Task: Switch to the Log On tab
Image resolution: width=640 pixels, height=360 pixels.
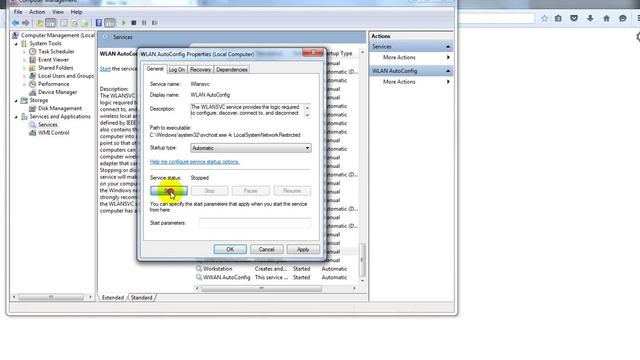Action: click(177, 70)
